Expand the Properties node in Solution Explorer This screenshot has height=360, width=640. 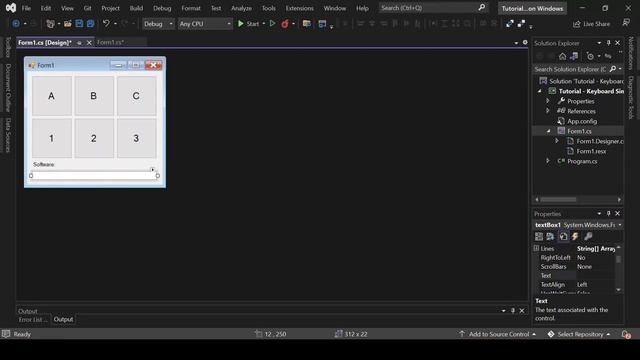[548, 101]
